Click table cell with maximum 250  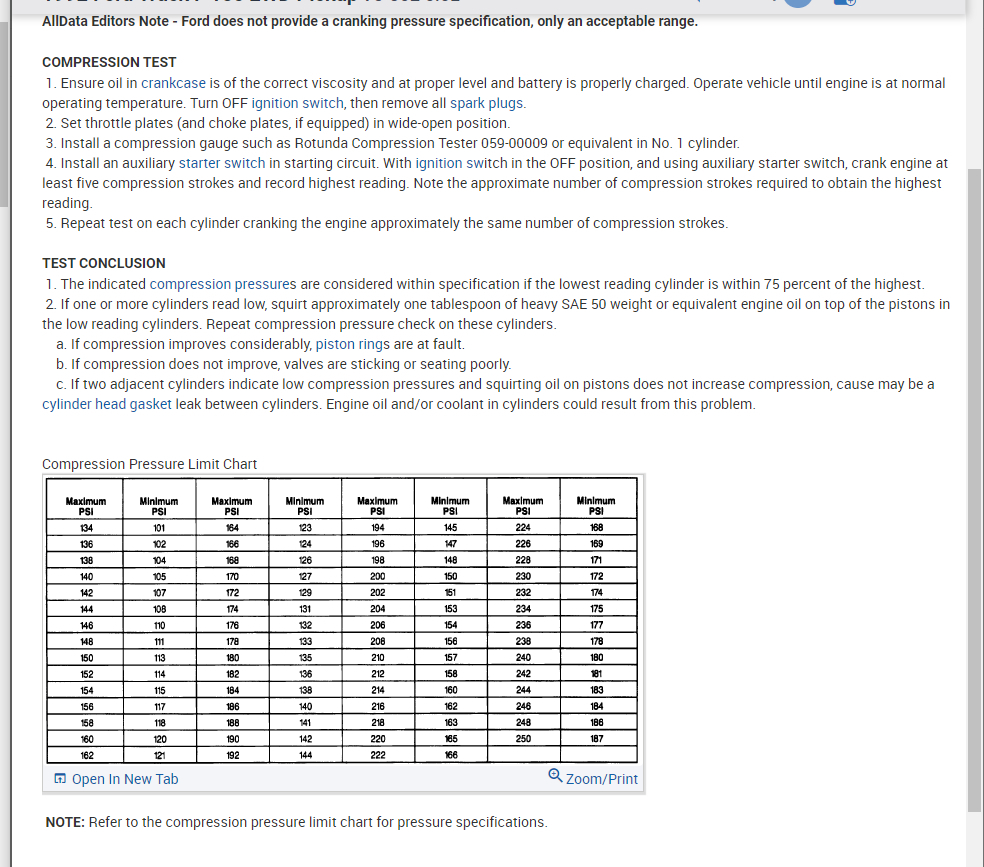click(523, 739)
